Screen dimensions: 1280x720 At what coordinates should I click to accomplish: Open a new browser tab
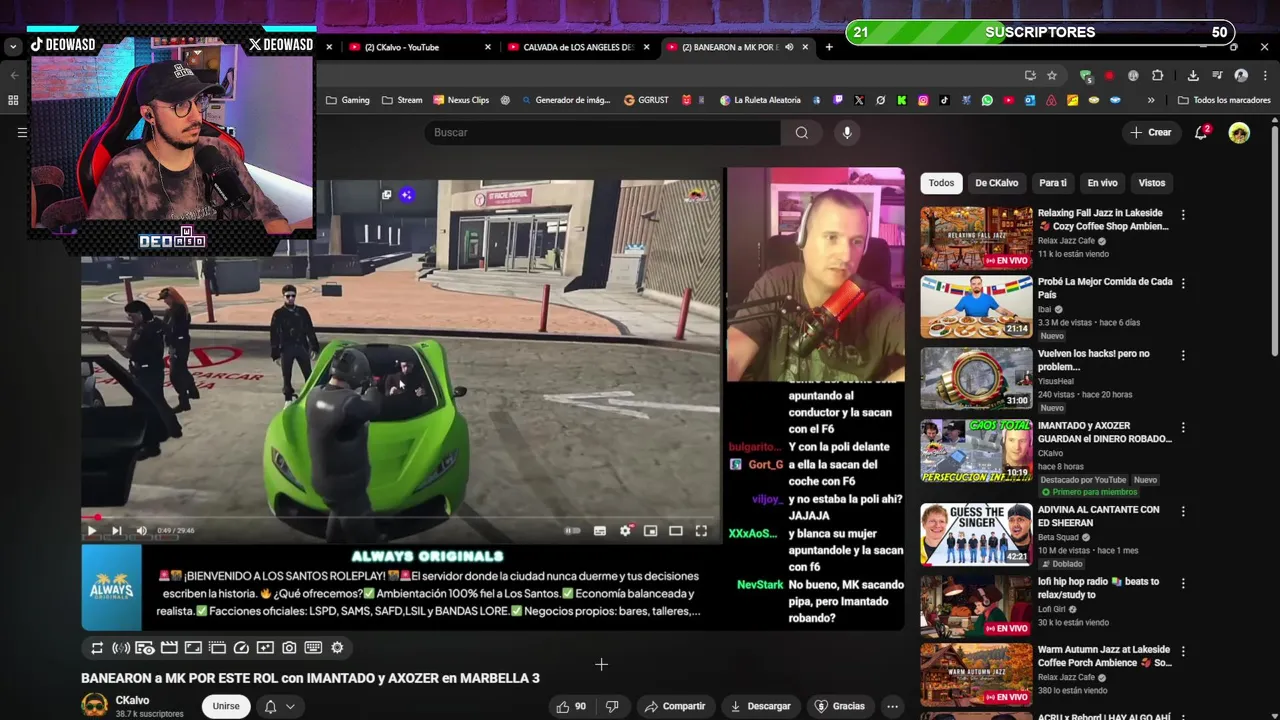point(829,47)
